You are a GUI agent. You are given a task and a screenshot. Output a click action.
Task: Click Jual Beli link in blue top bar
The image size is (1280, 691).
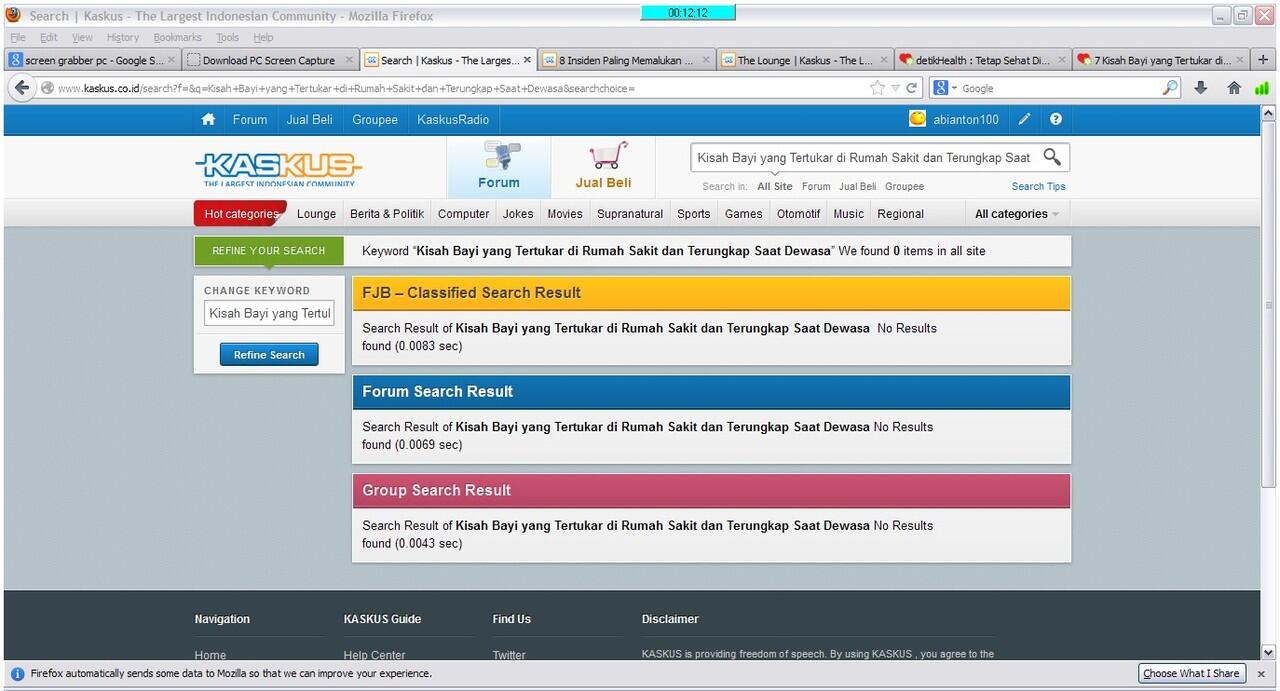(x=310, y=119)
